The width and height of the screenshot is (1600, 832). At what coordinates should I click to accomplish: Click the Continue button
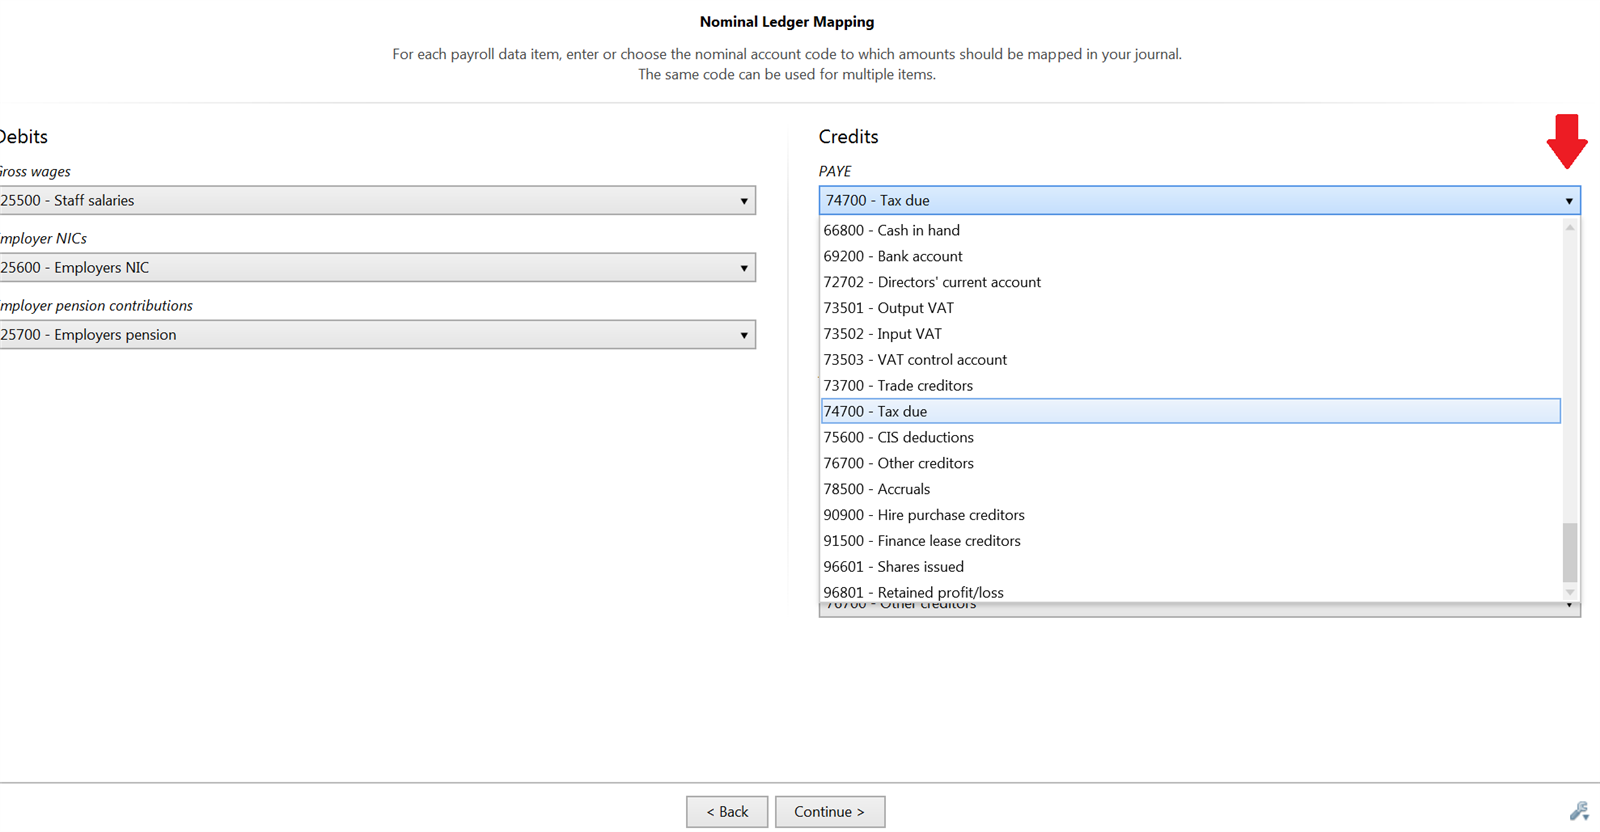(830, 812)
